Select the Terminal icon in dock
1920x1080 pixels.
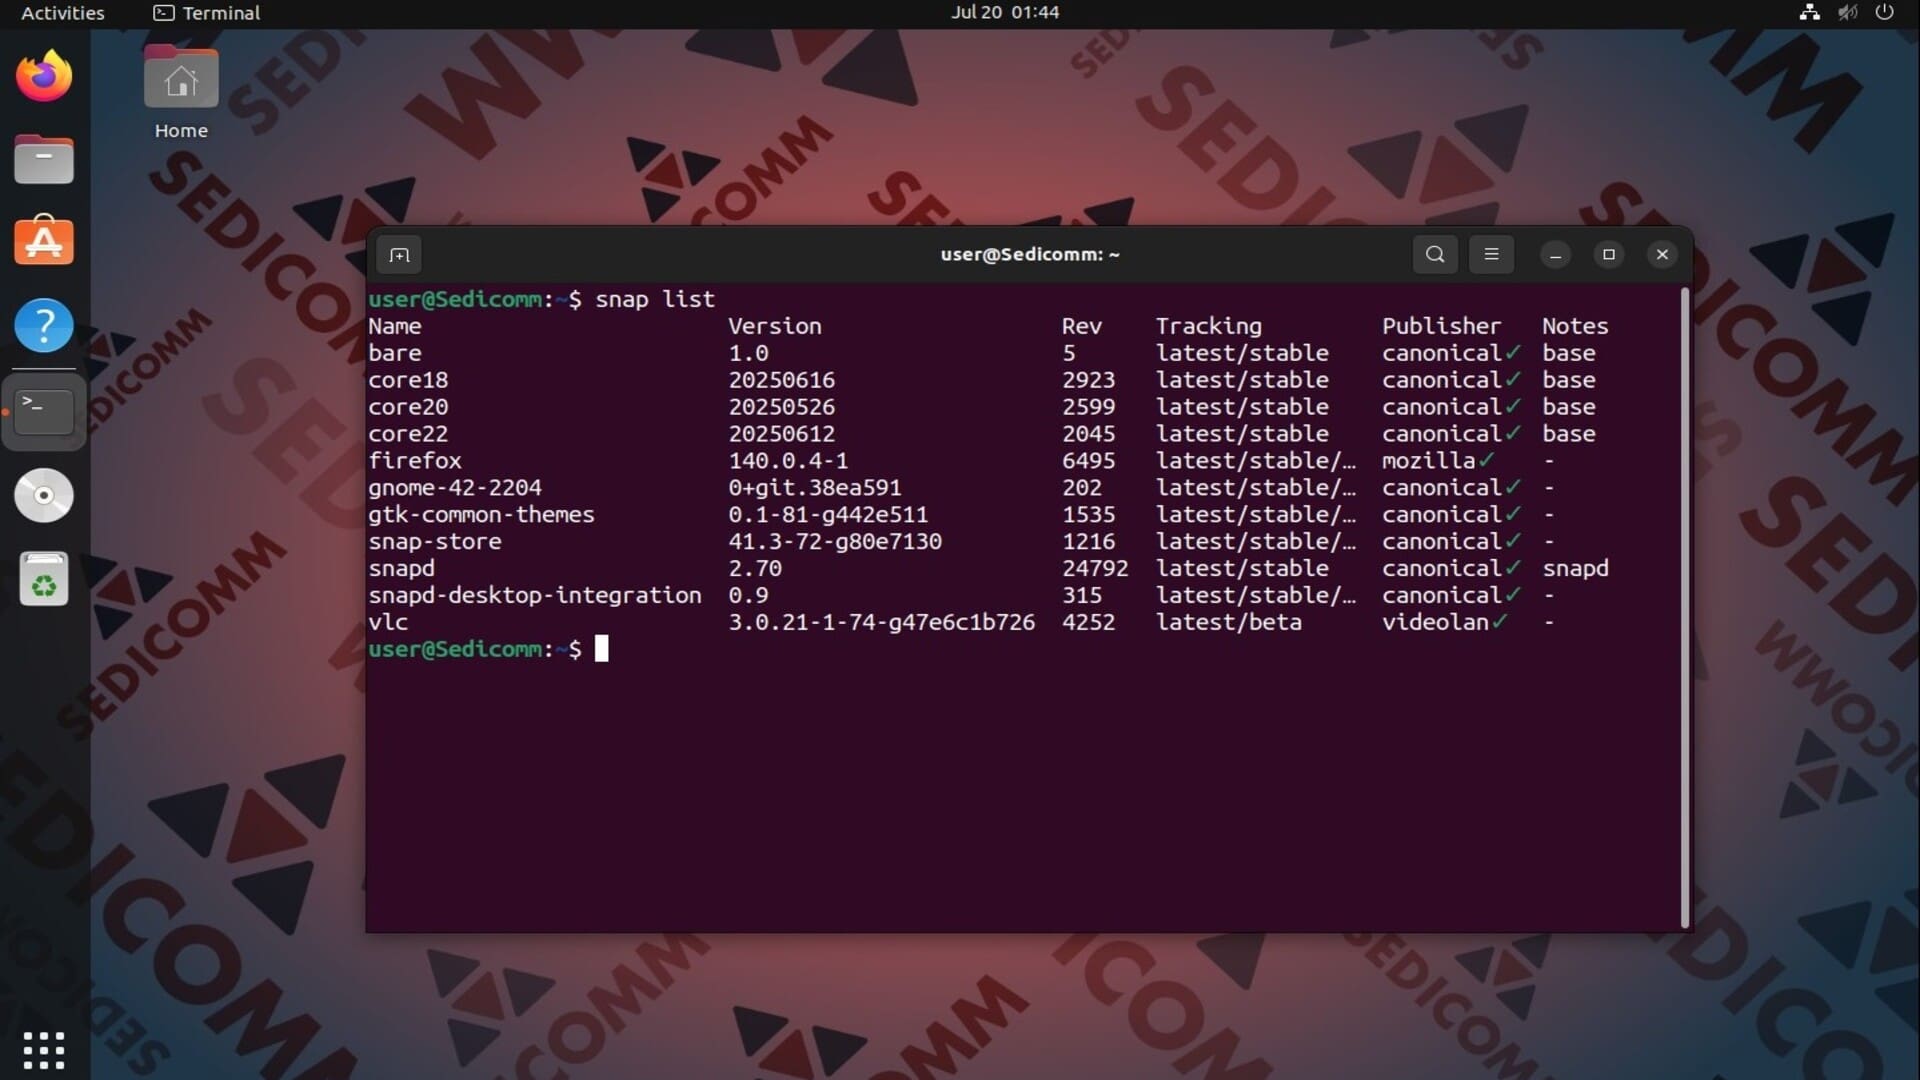(44, 411)
